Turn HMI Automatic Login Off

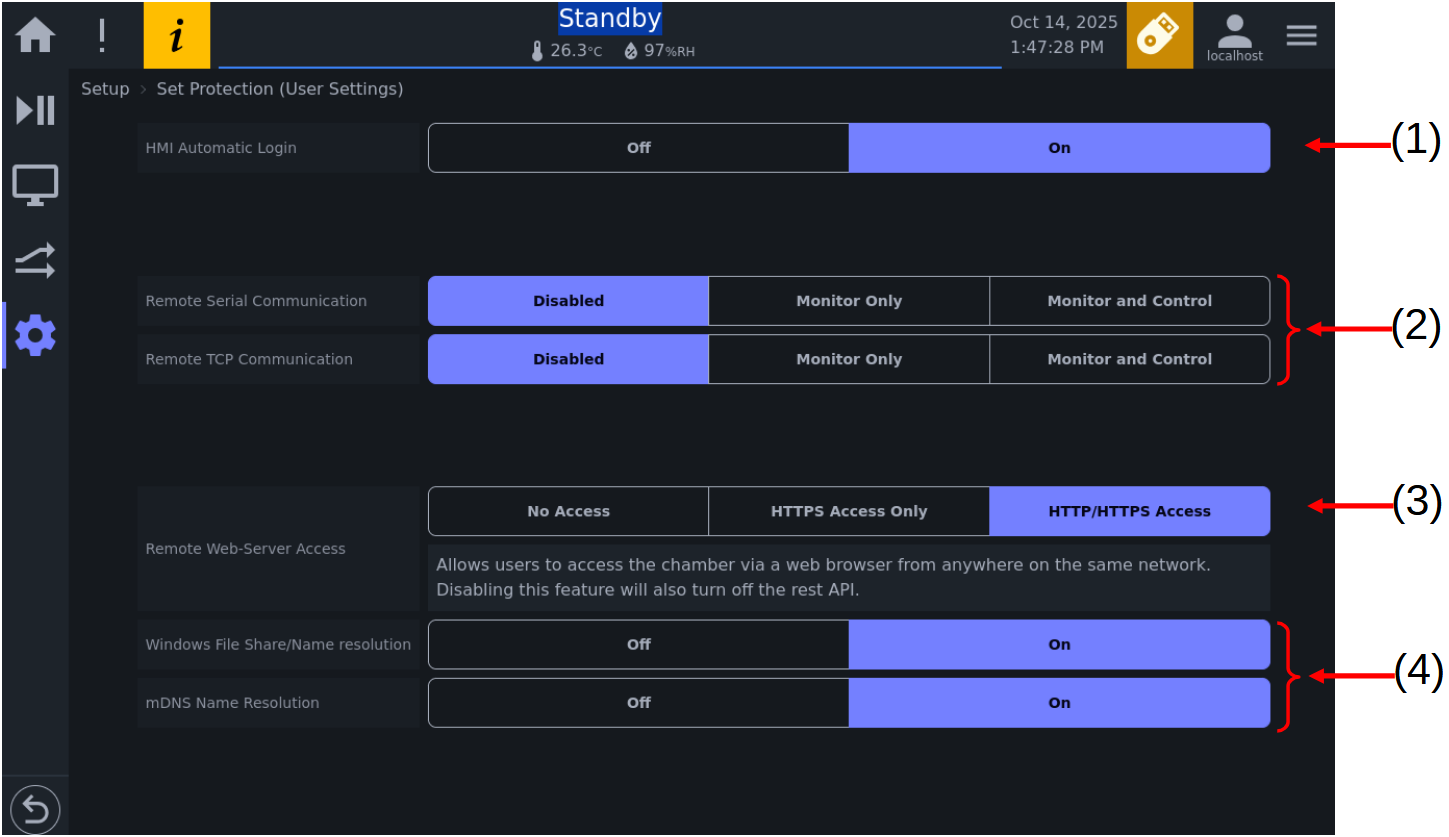click(x=639, y=148)
